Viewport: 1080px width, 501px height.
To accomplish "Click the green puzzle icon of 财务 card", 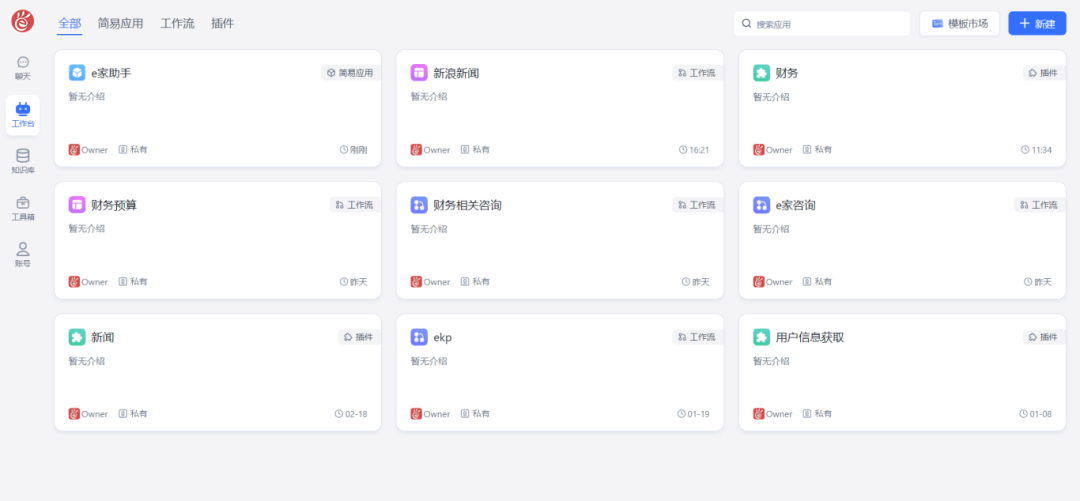I will [762, 72].
